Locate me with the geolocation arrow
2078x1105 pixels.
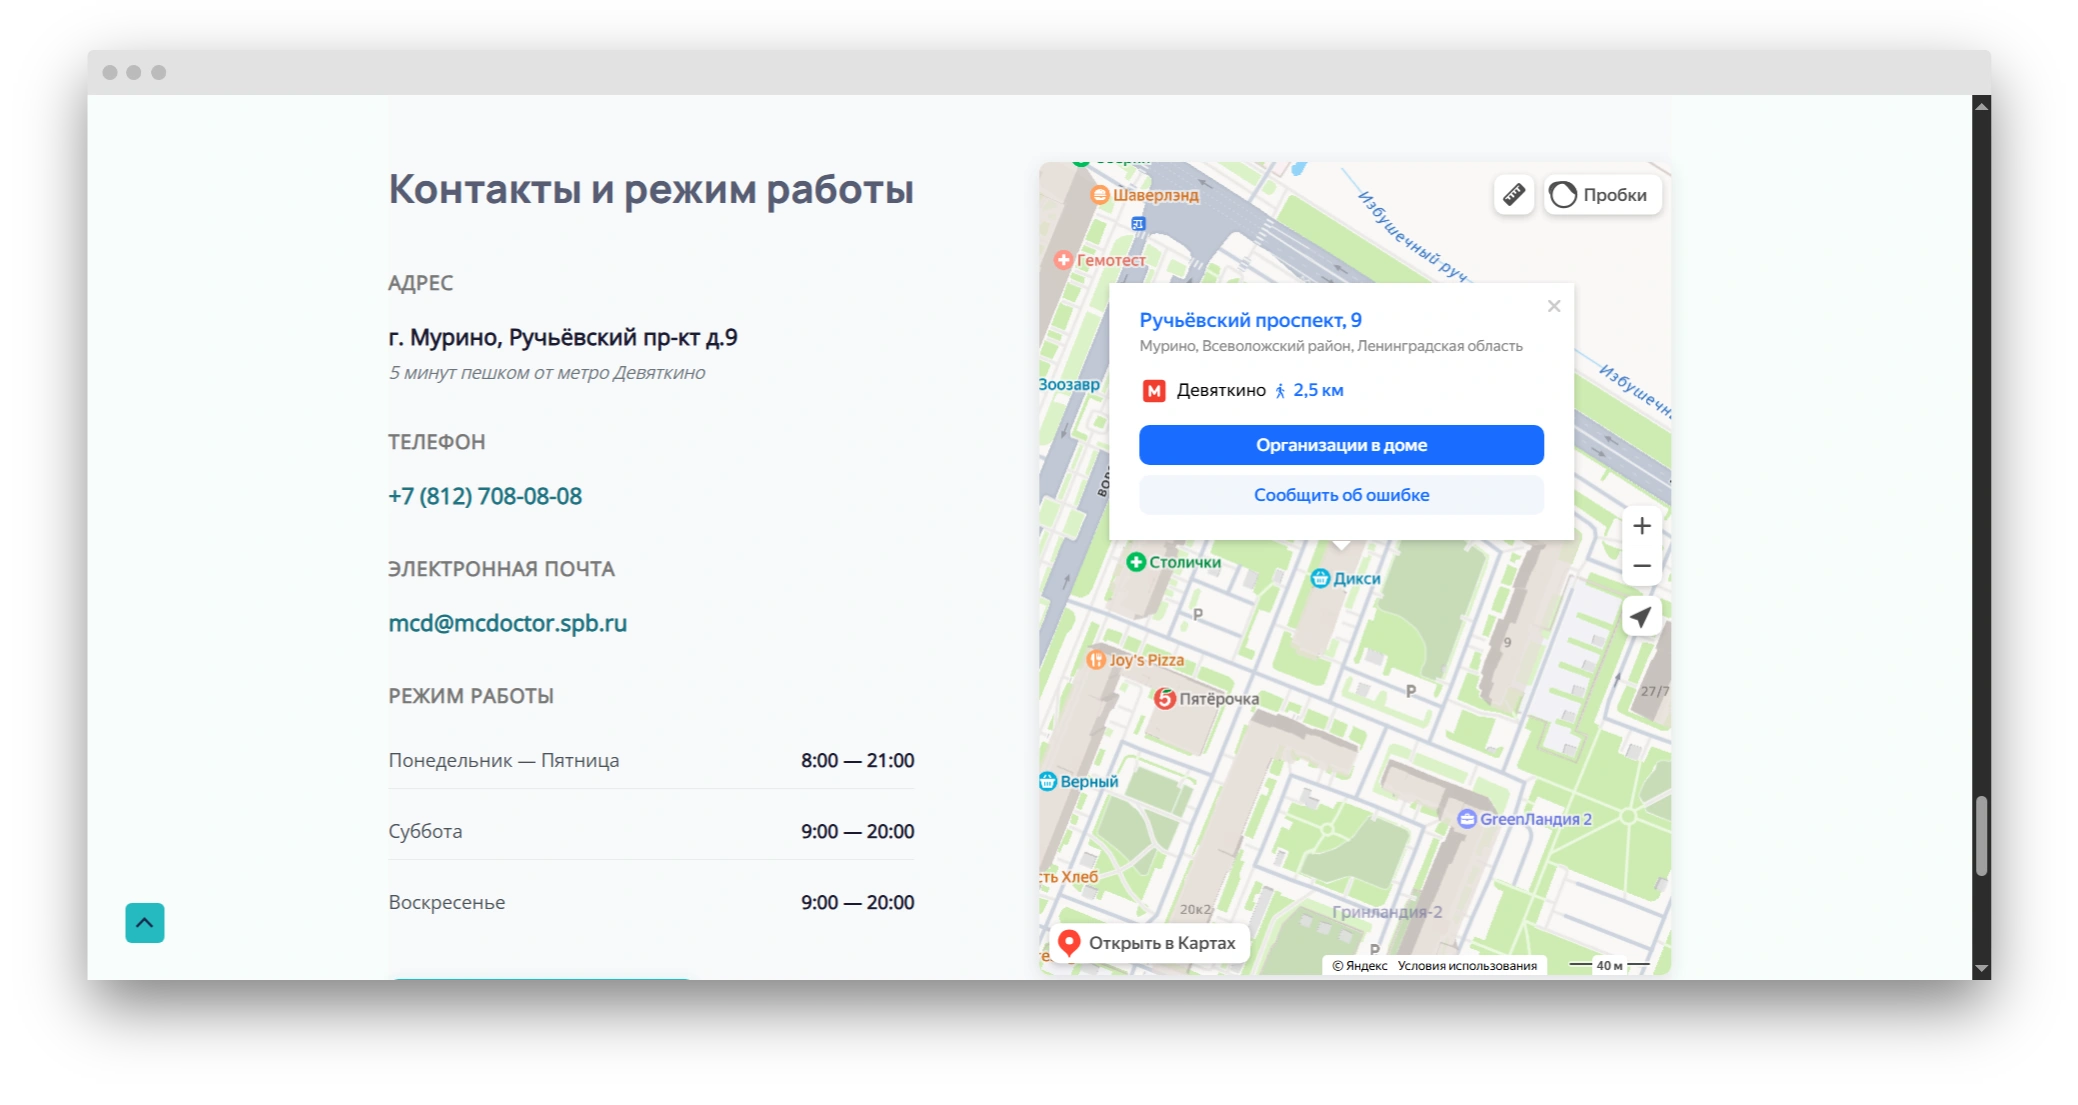coord(1641,617)
